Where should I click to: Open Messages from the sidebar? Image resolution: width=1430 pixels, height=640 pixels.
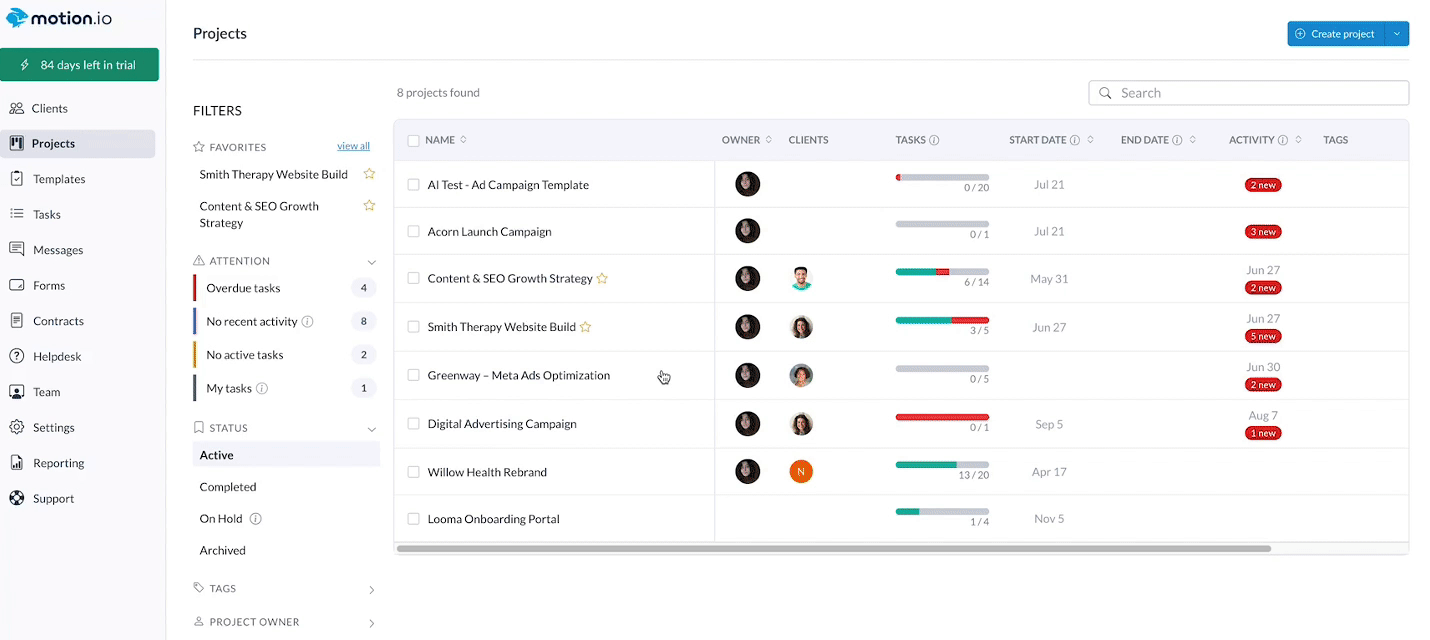57,249
